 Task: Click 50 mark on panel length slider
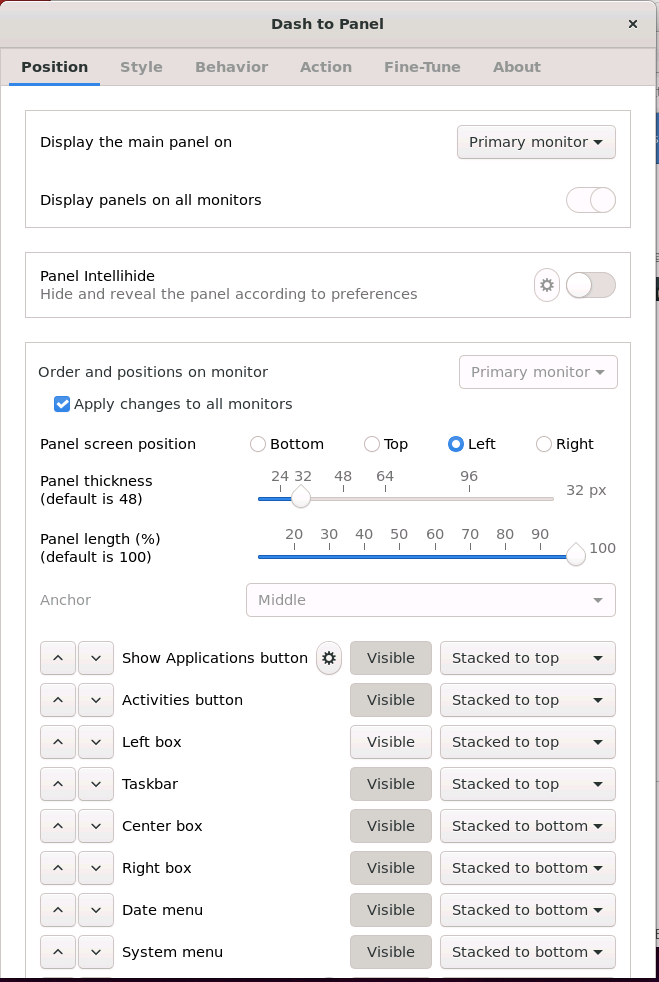click(x=399, y=534)
